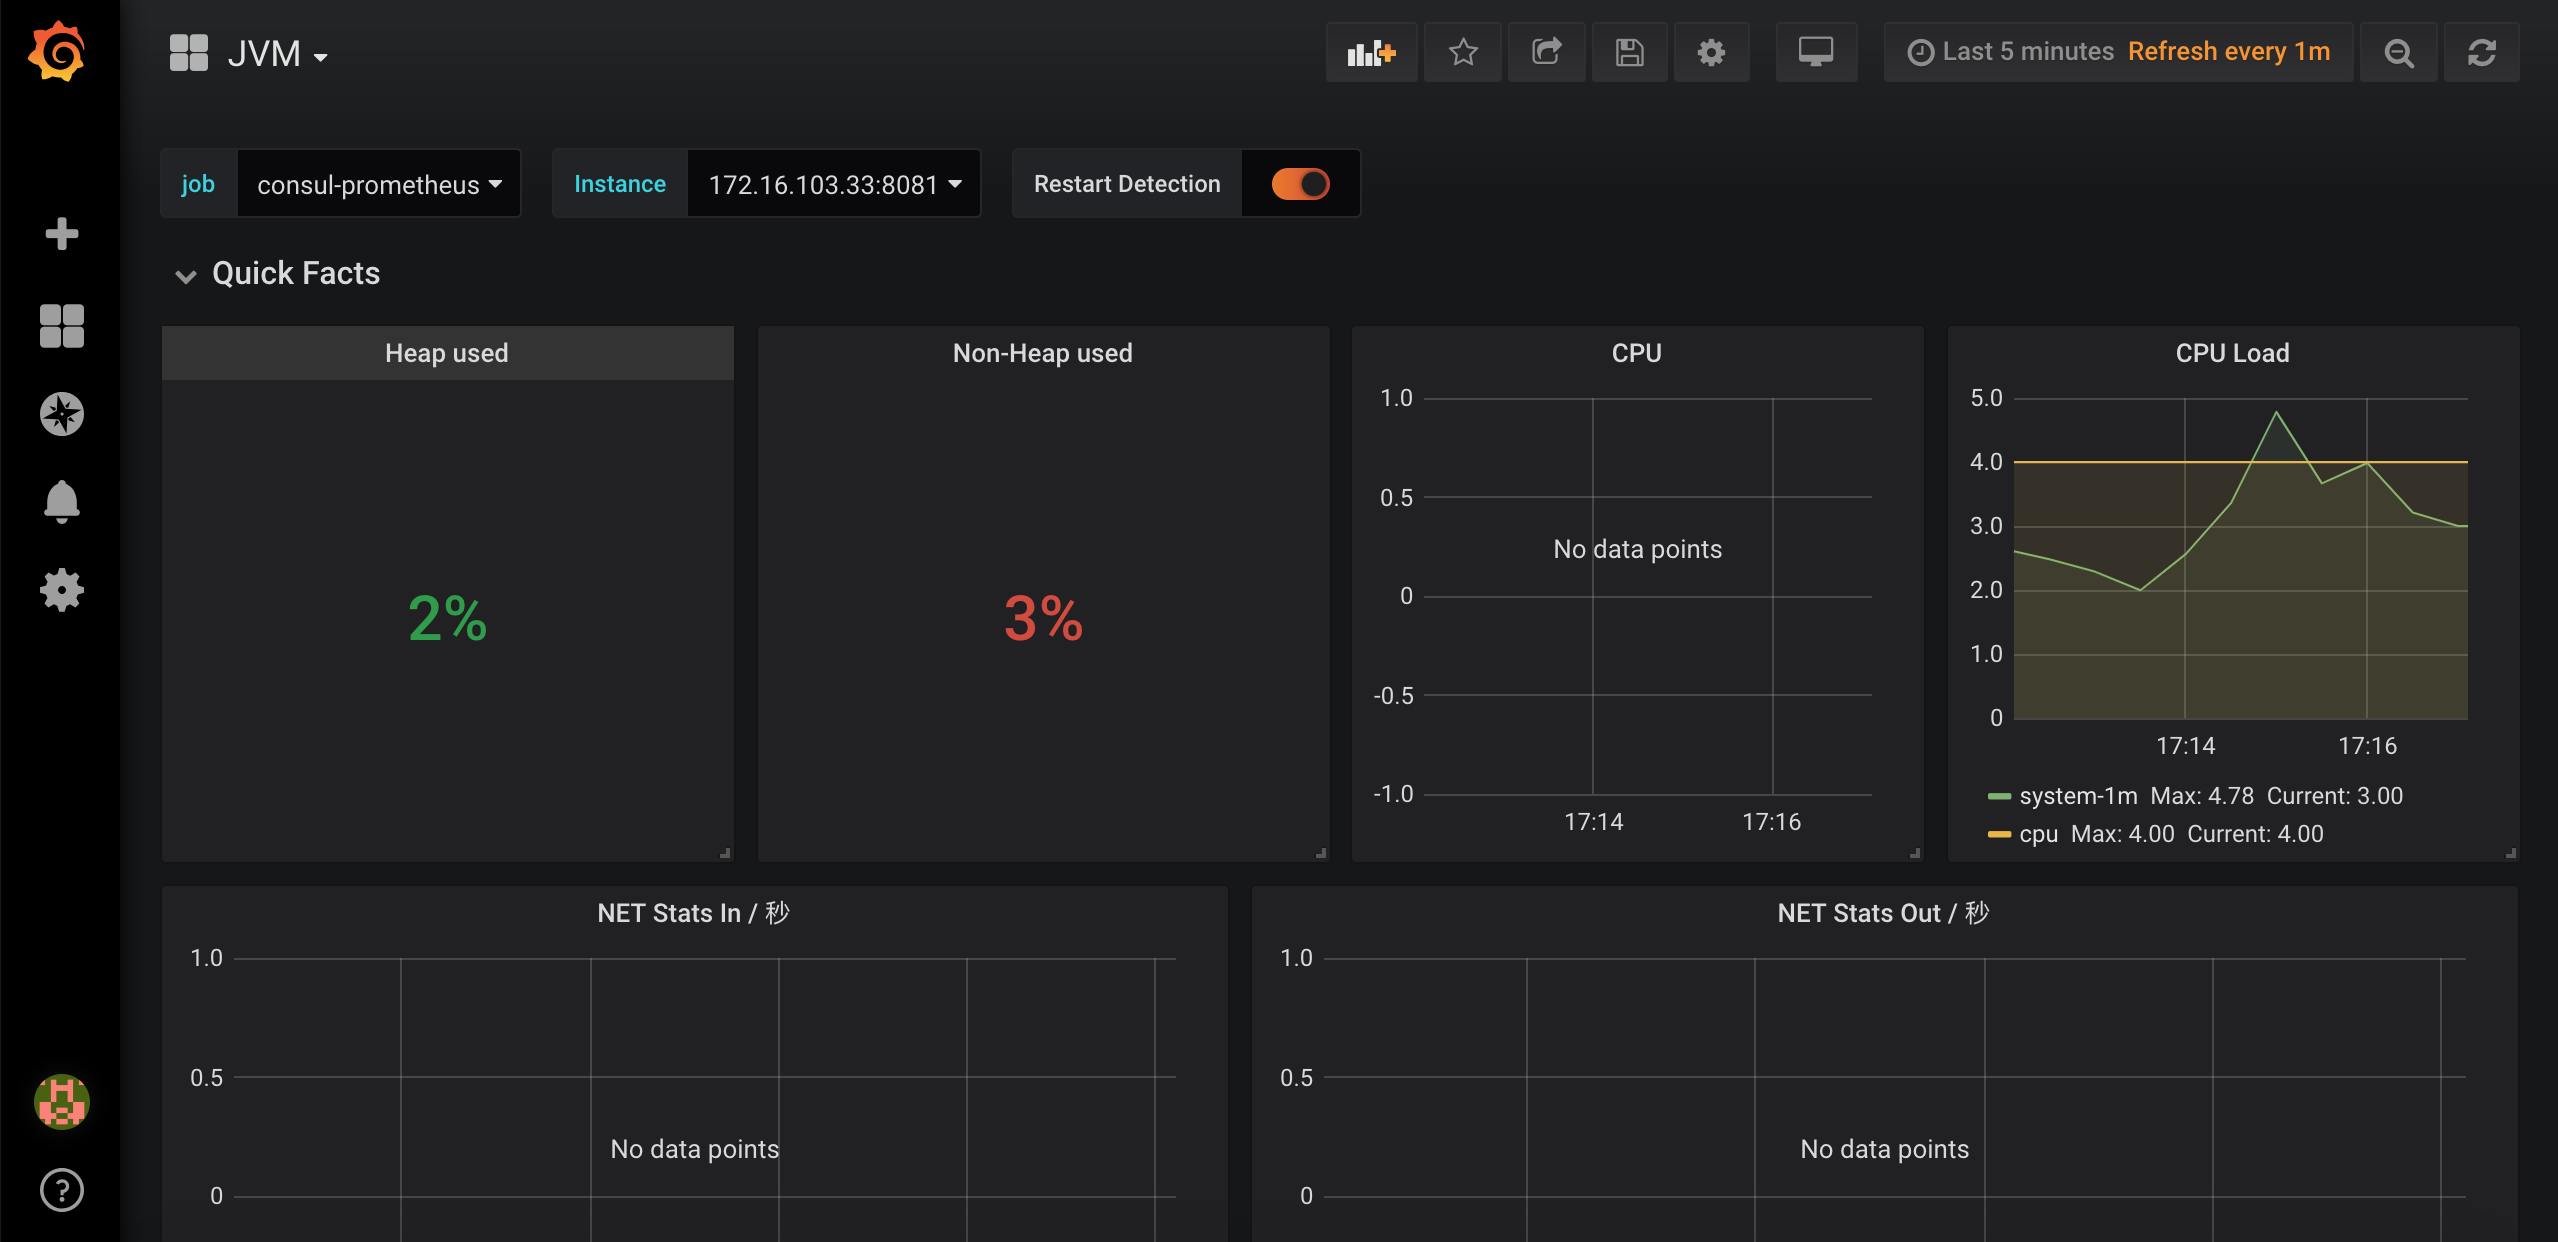
Task: Click the 'Refresh every 1m' text
Action: 2229,52
